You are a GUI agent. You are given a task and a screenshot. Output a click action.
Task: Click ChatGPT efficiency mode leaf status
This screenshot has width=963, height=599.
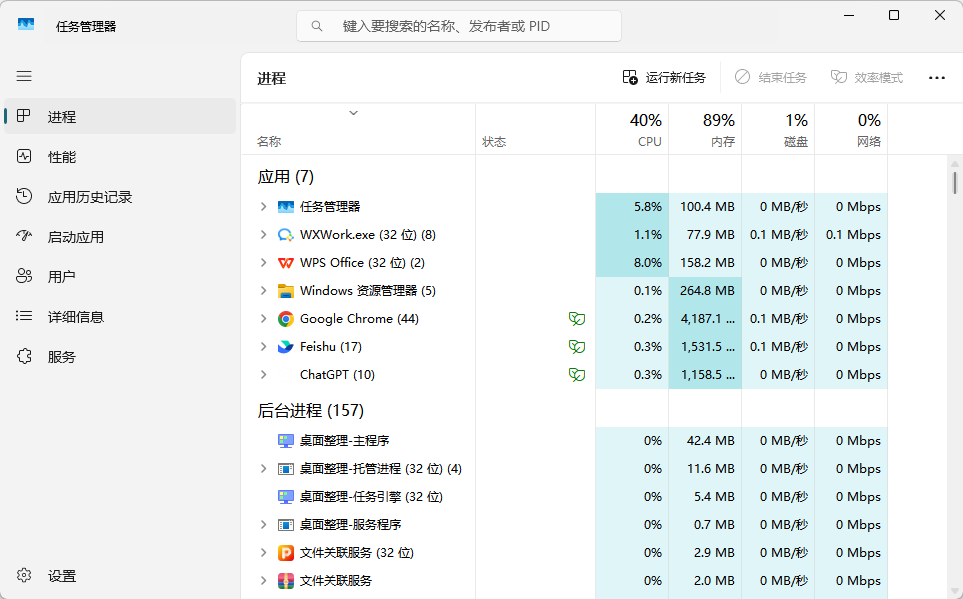coord(577,375)
